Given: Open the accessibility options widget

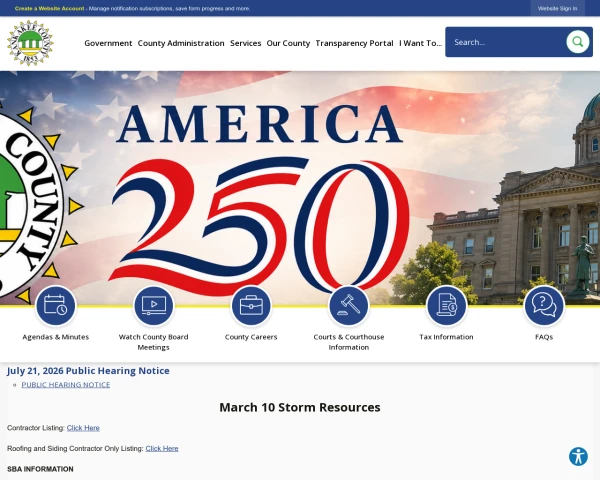Looking at the screenshot, I should pyautogui.click(x=578, y=456).
